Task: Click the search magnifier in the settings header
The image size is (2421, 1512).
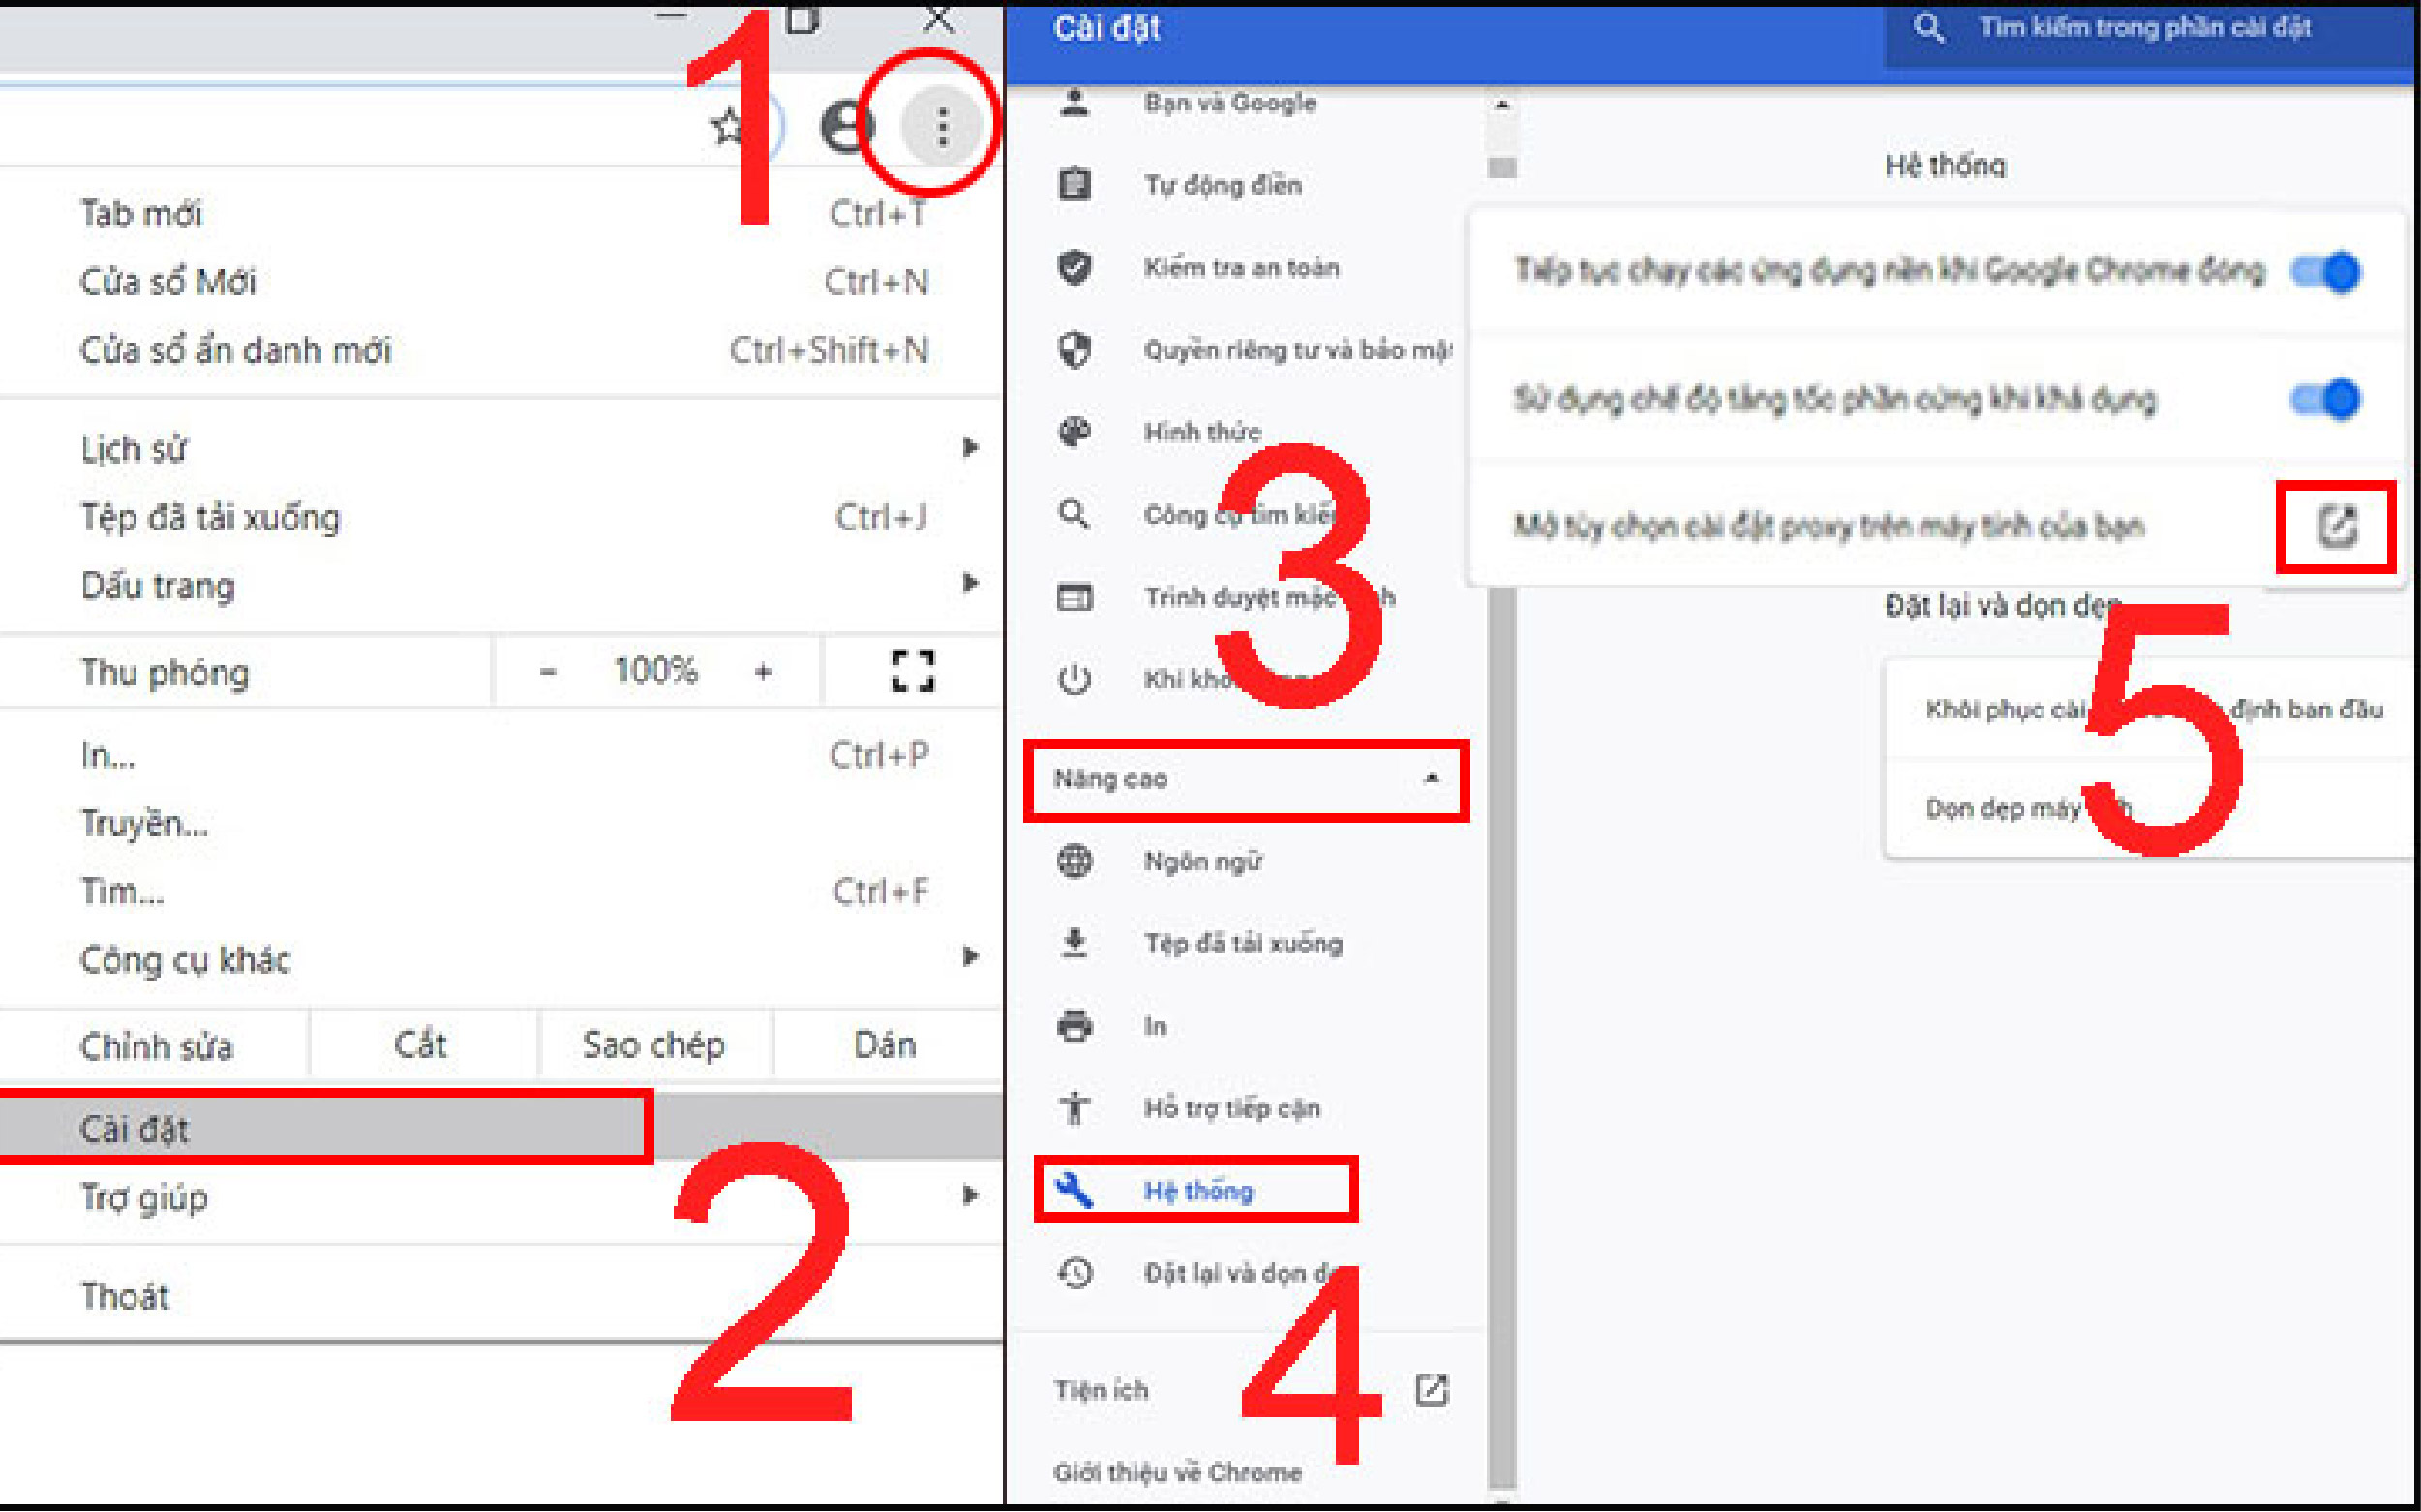Action: pyautogui.click(x=1930, y=28)
